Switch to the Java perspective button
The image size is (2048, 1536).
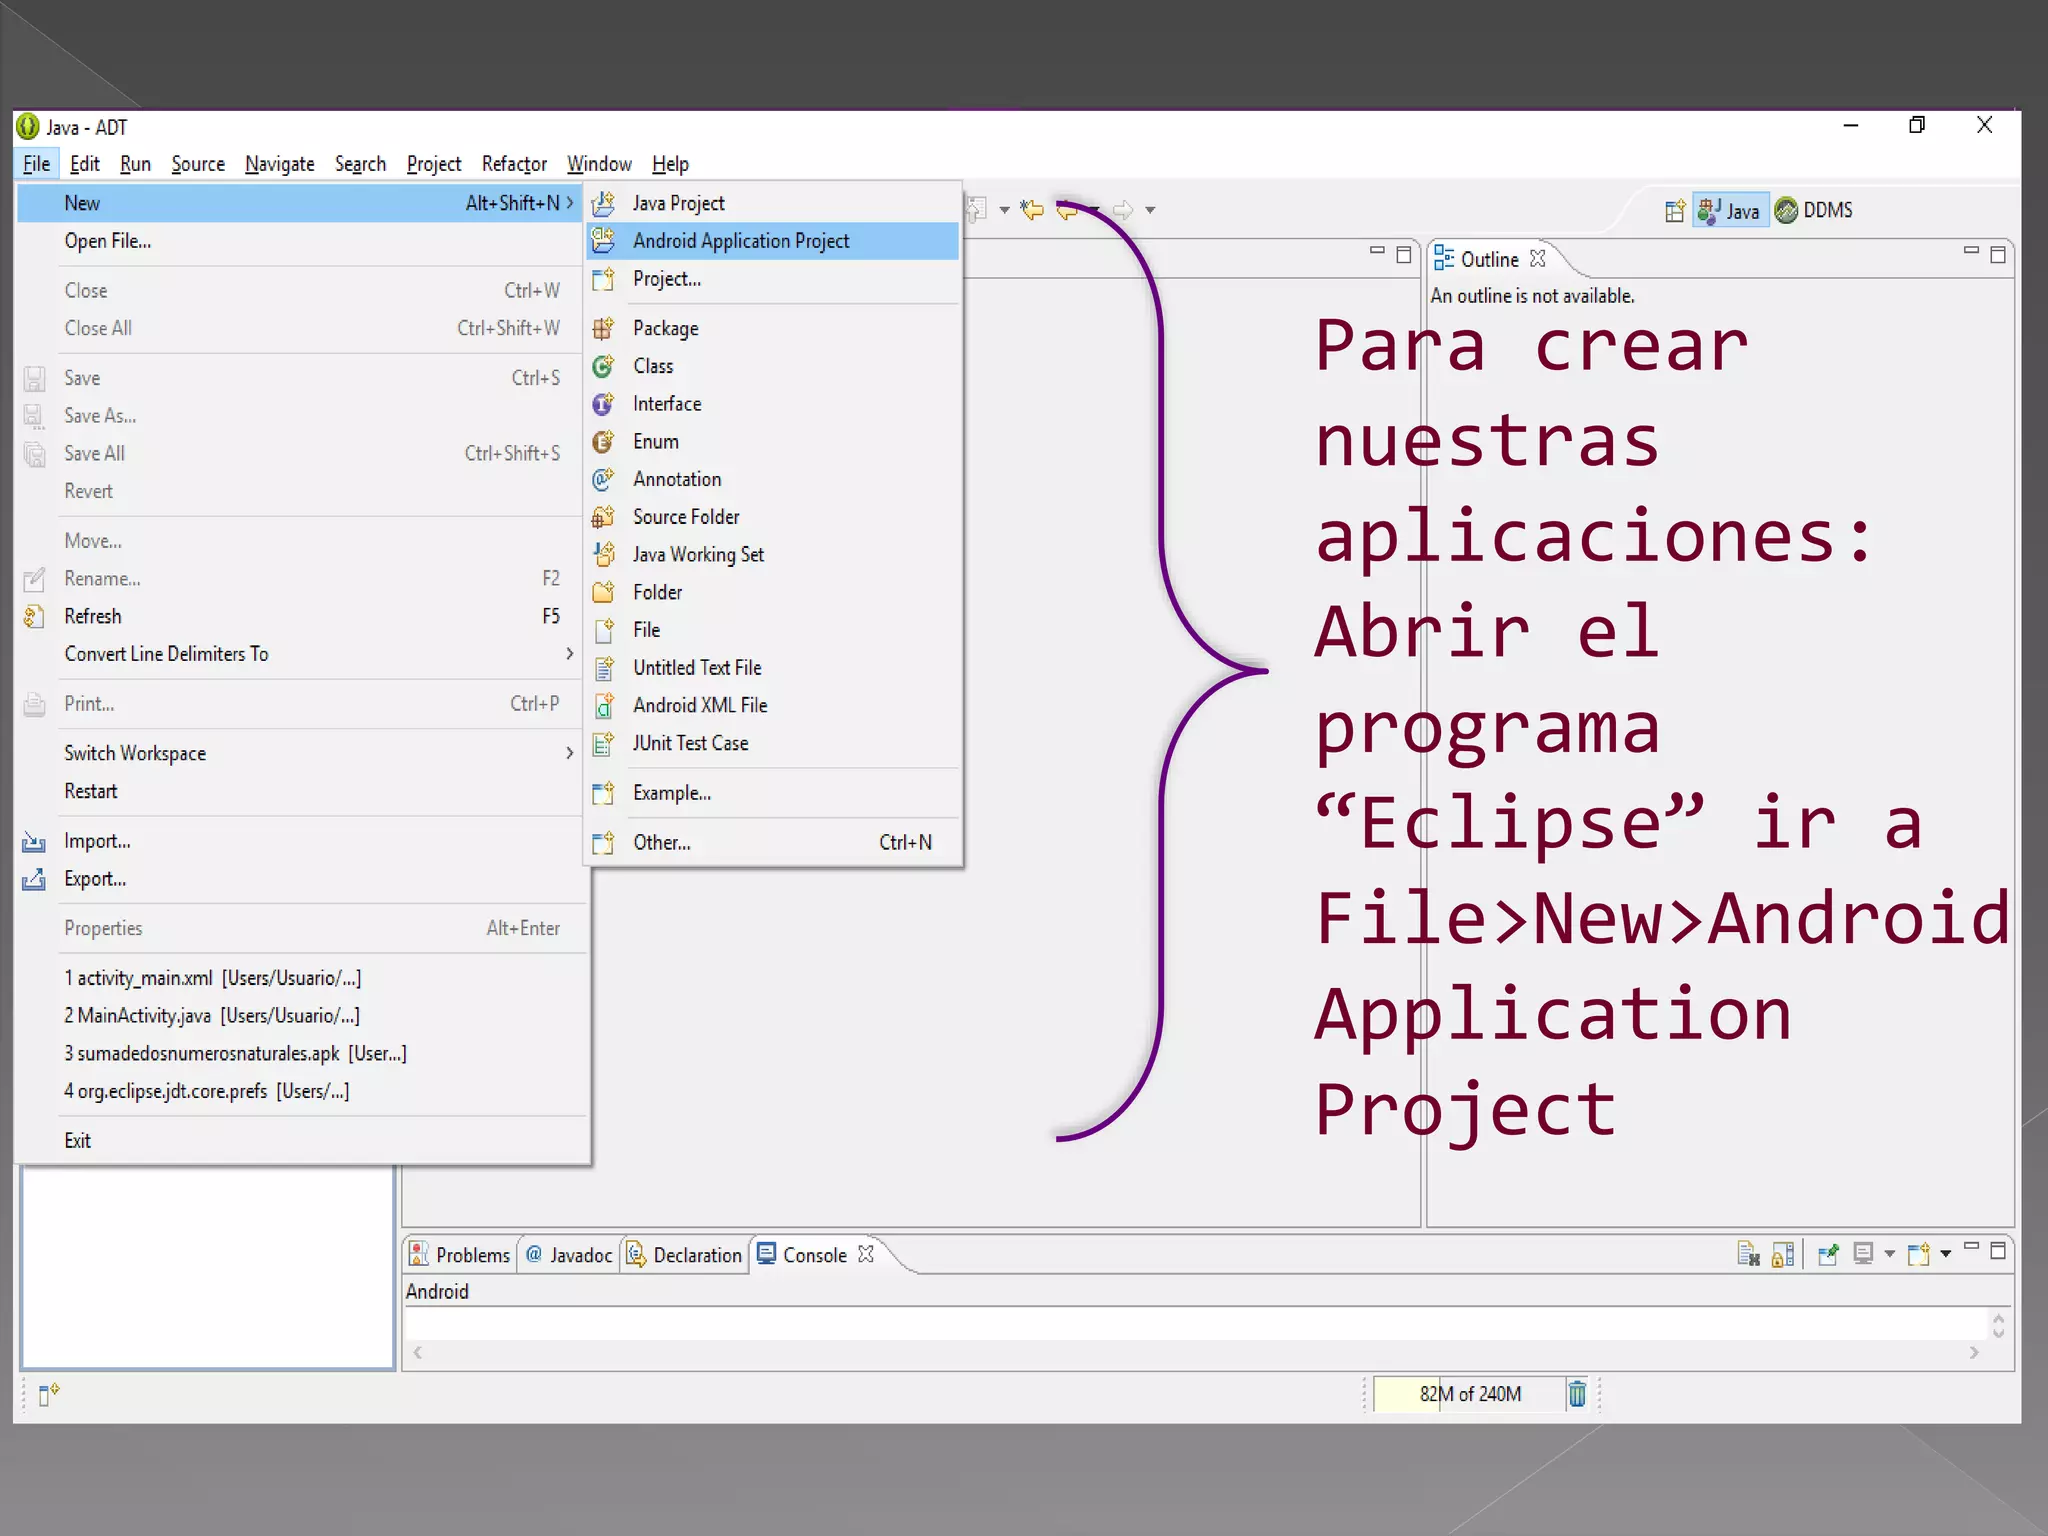pos(1730,211)
